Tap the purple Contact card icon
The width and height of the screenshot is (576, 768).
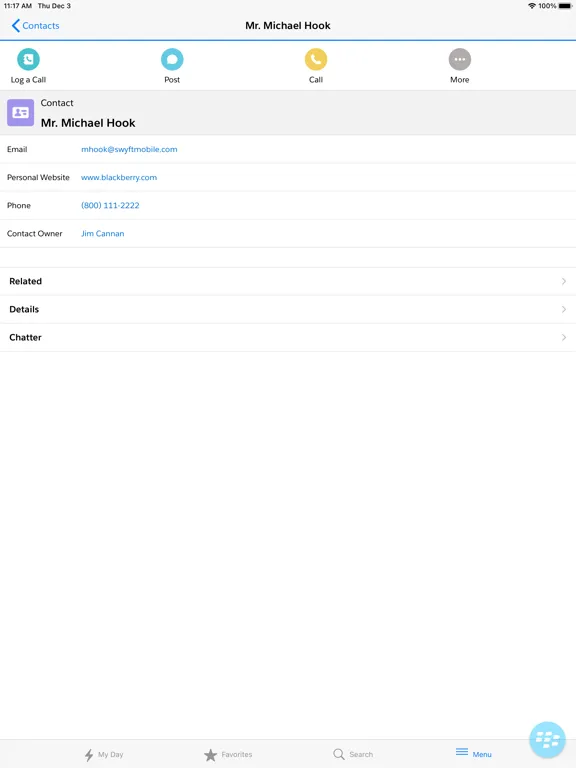[21, 113]
